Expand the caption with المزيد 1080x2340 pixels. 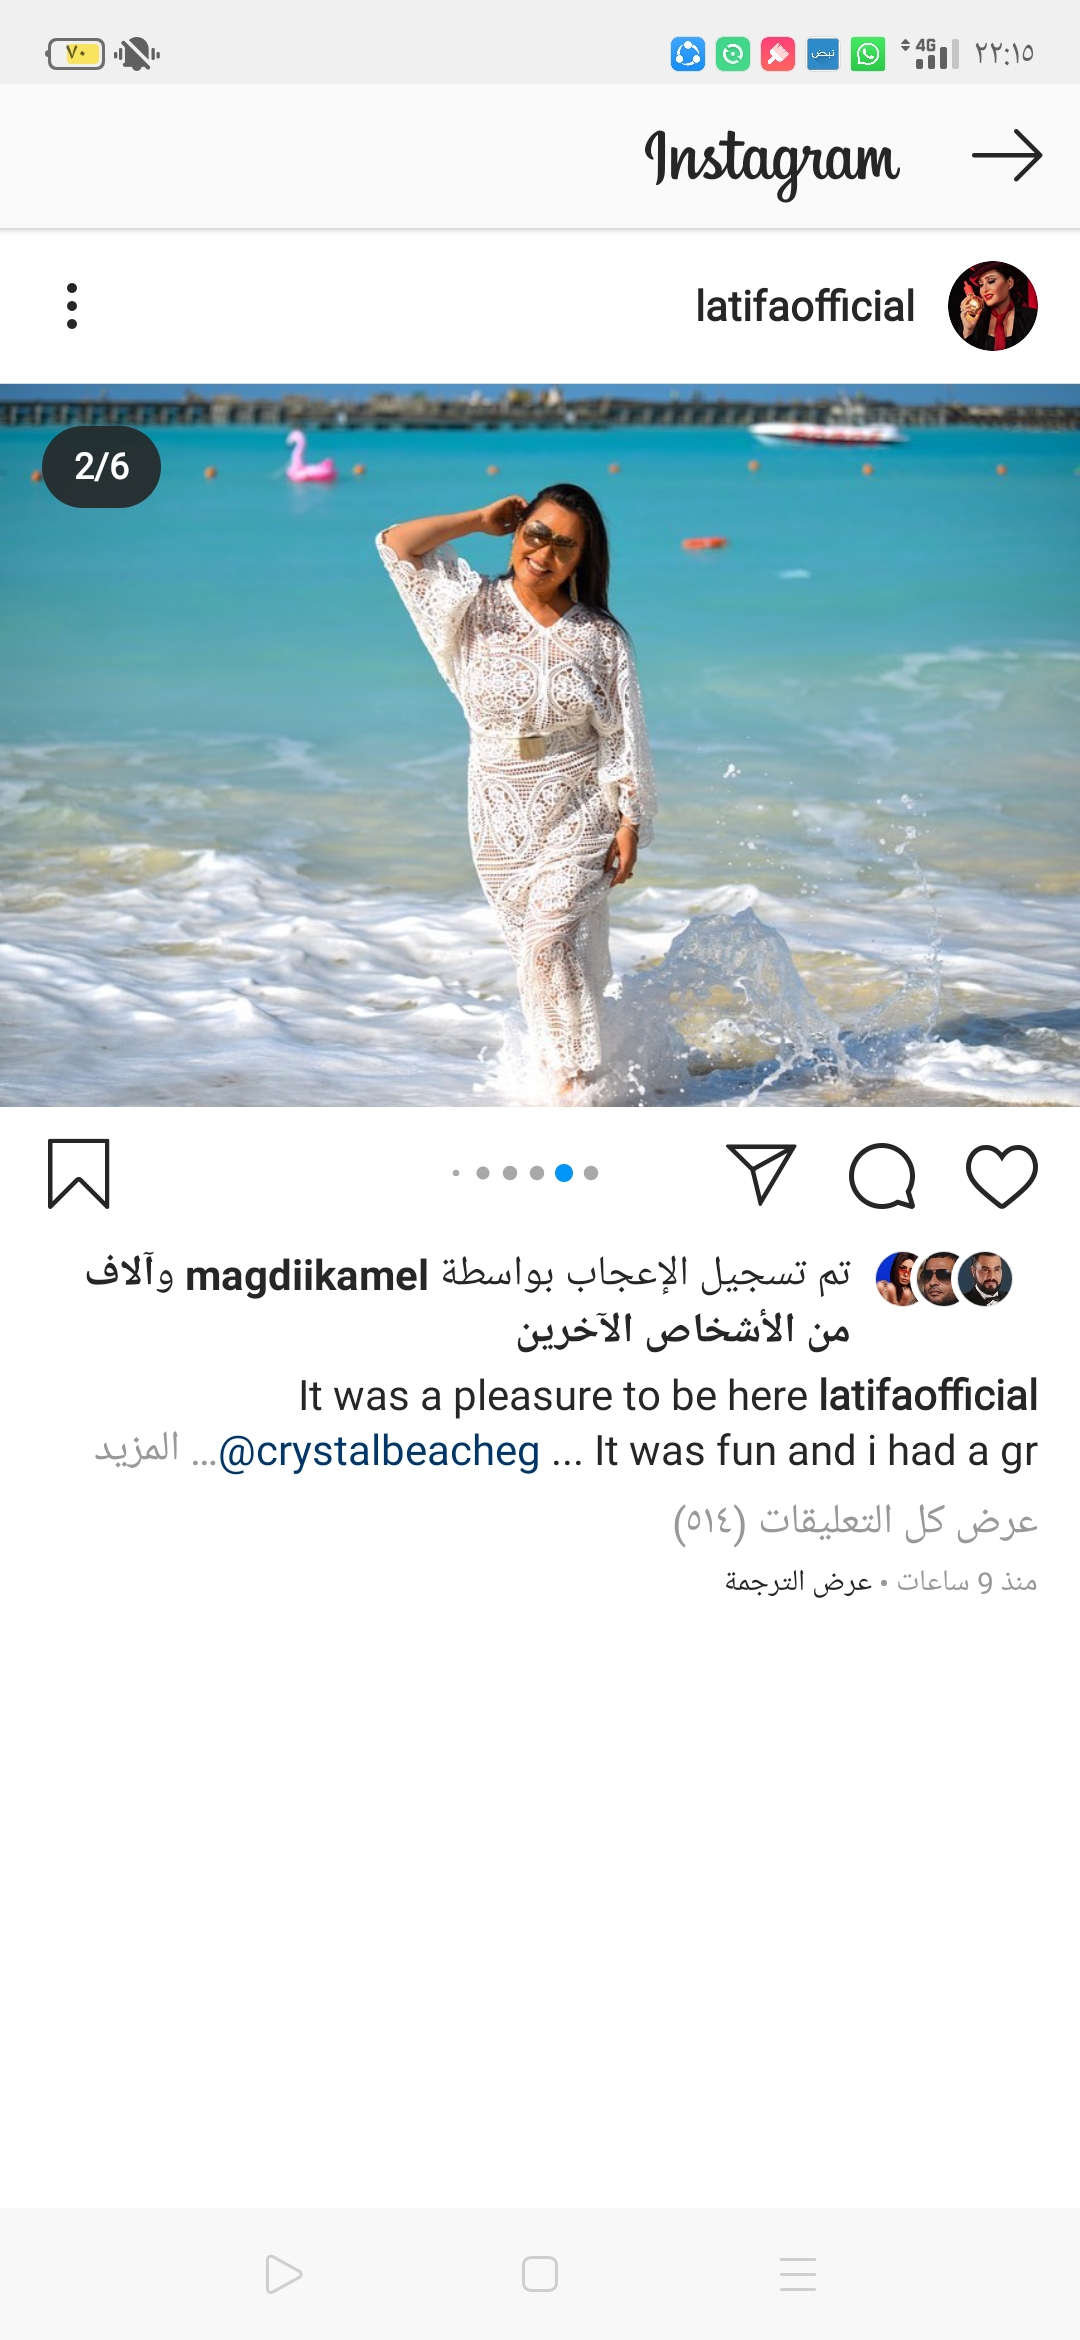137,1448
